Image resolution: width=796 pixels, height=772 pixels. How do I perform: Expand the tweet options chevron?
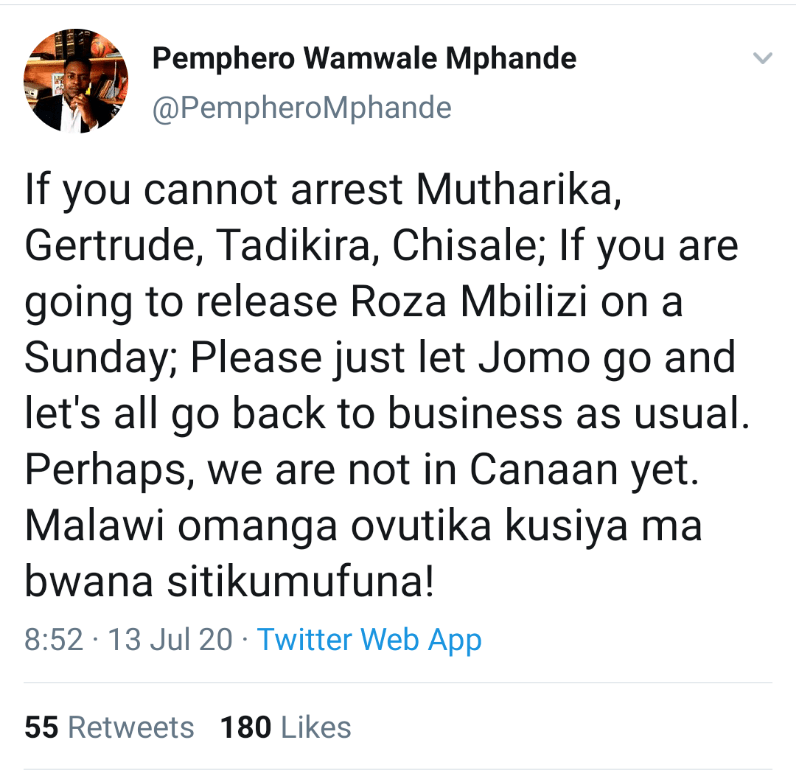coord(762,59)
